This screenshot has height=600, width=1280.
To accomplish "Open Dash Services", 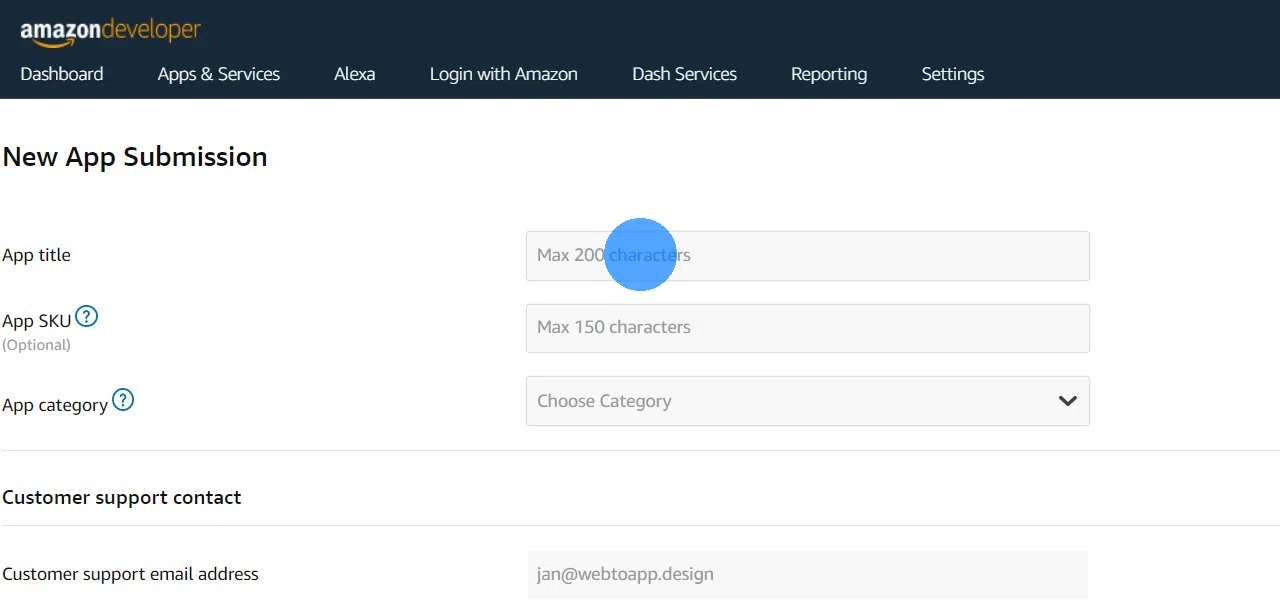I will [684, 74].
